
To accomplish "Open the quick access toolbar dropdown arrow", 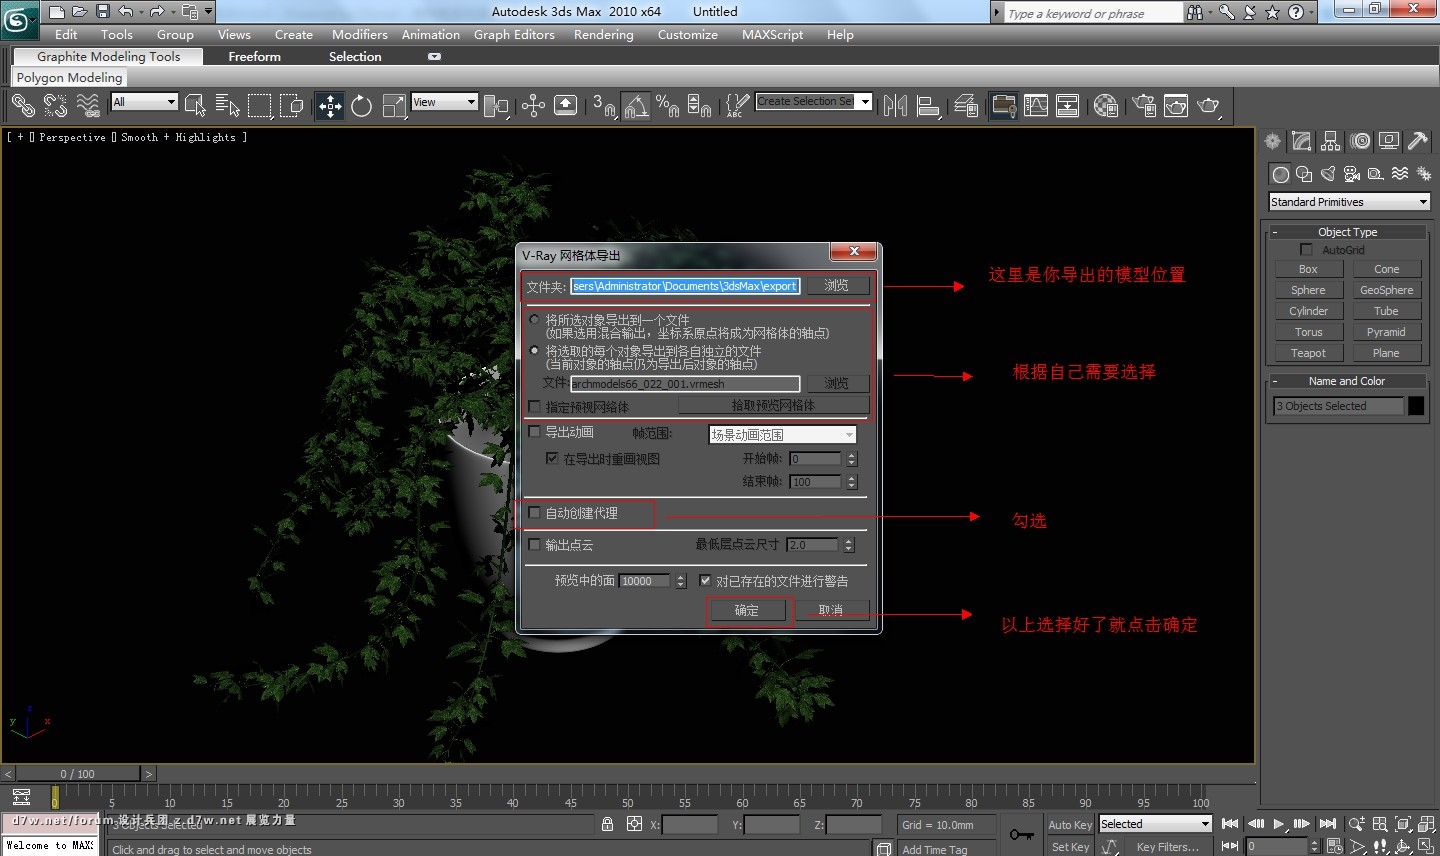I will pos(208,12).
